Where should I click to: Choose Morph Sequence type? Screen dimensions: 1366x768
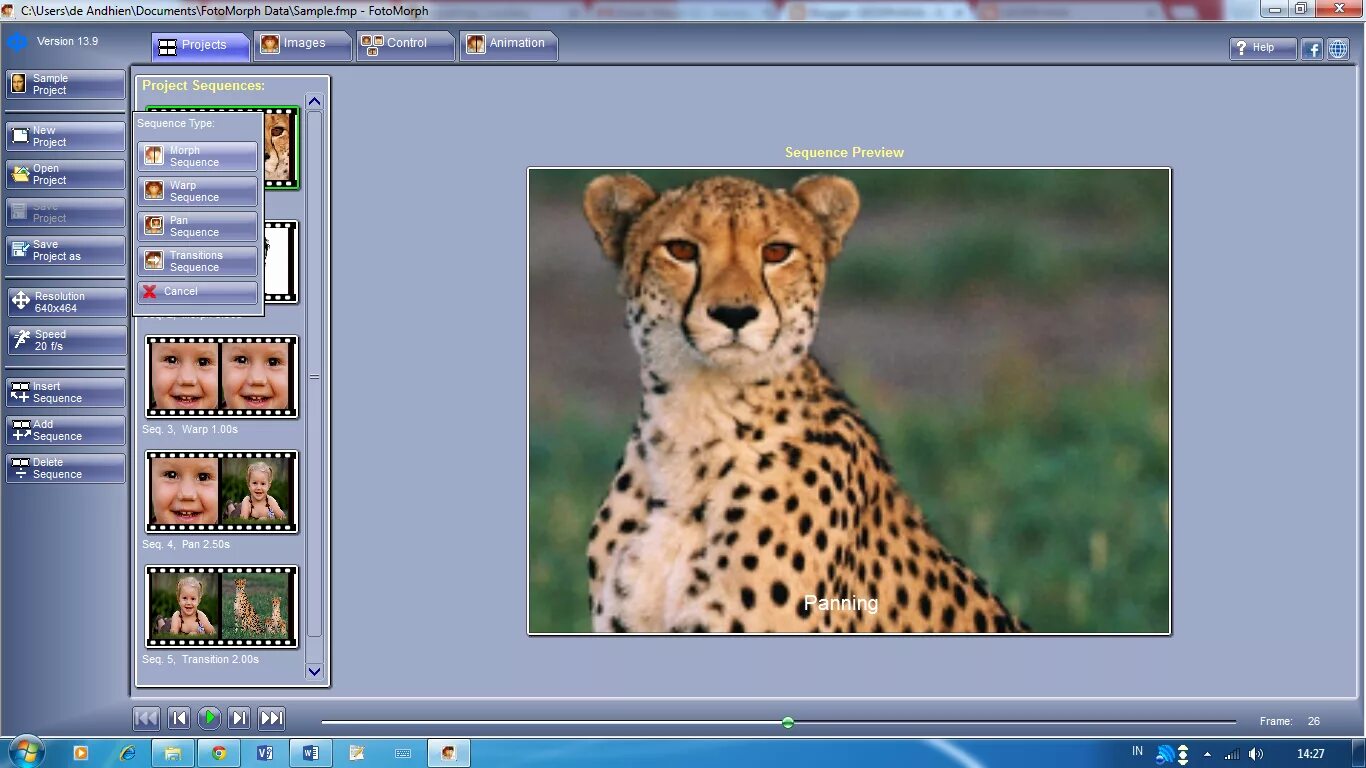click(198, 156)
